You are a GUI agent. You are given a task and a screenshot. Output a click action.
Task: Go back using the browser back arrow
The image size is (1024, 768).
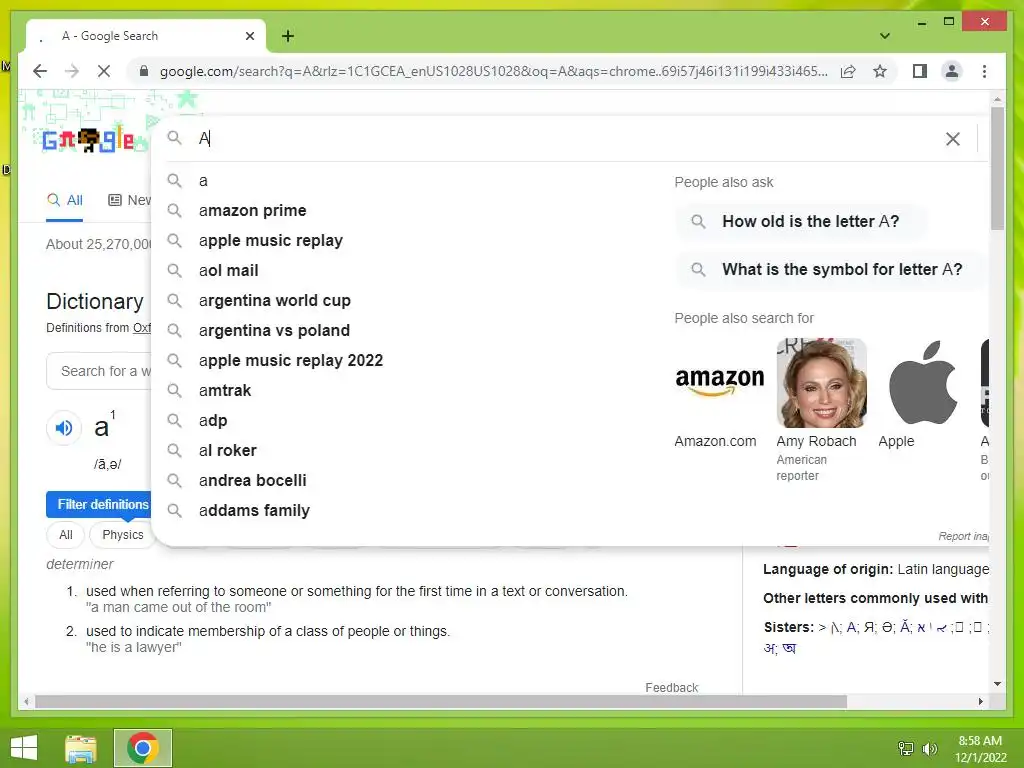pyautogui.click(x=40, y=71)
